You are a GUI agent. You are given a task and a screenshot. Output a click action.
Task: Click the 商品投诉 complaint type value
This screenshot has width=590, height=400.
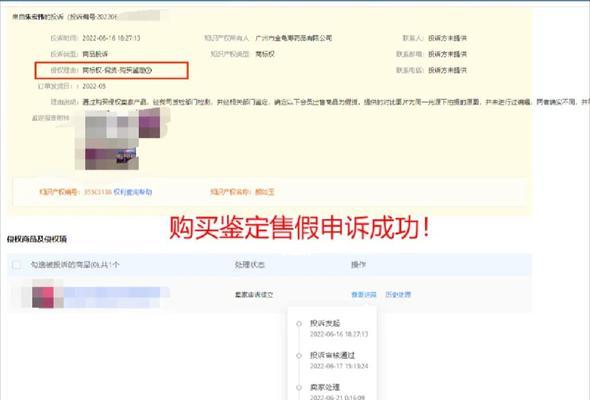pos(95,54)
